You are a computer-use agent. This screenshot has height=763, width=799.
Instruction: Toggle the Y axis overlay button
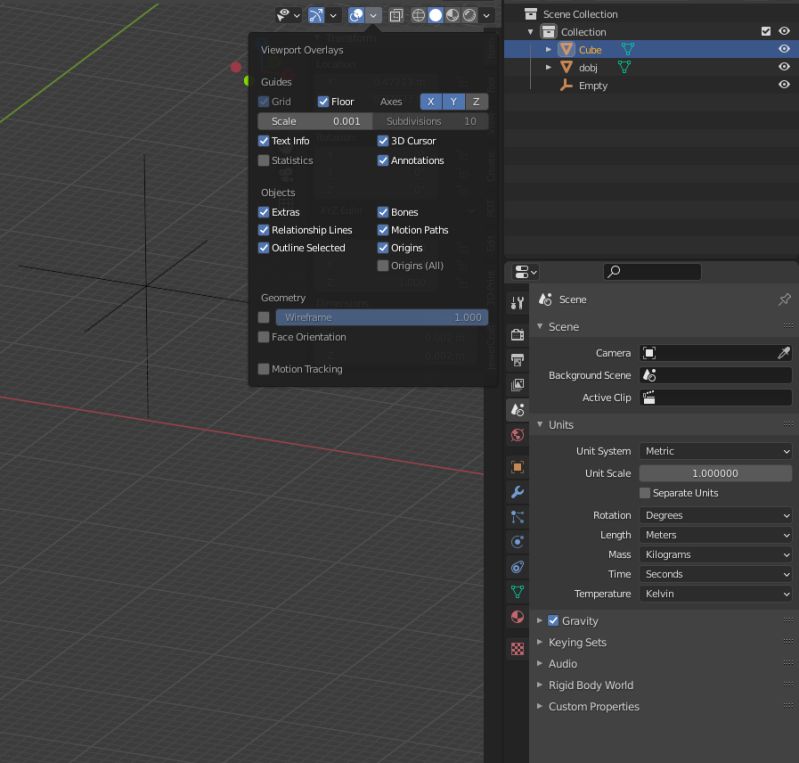click(454, 101)
